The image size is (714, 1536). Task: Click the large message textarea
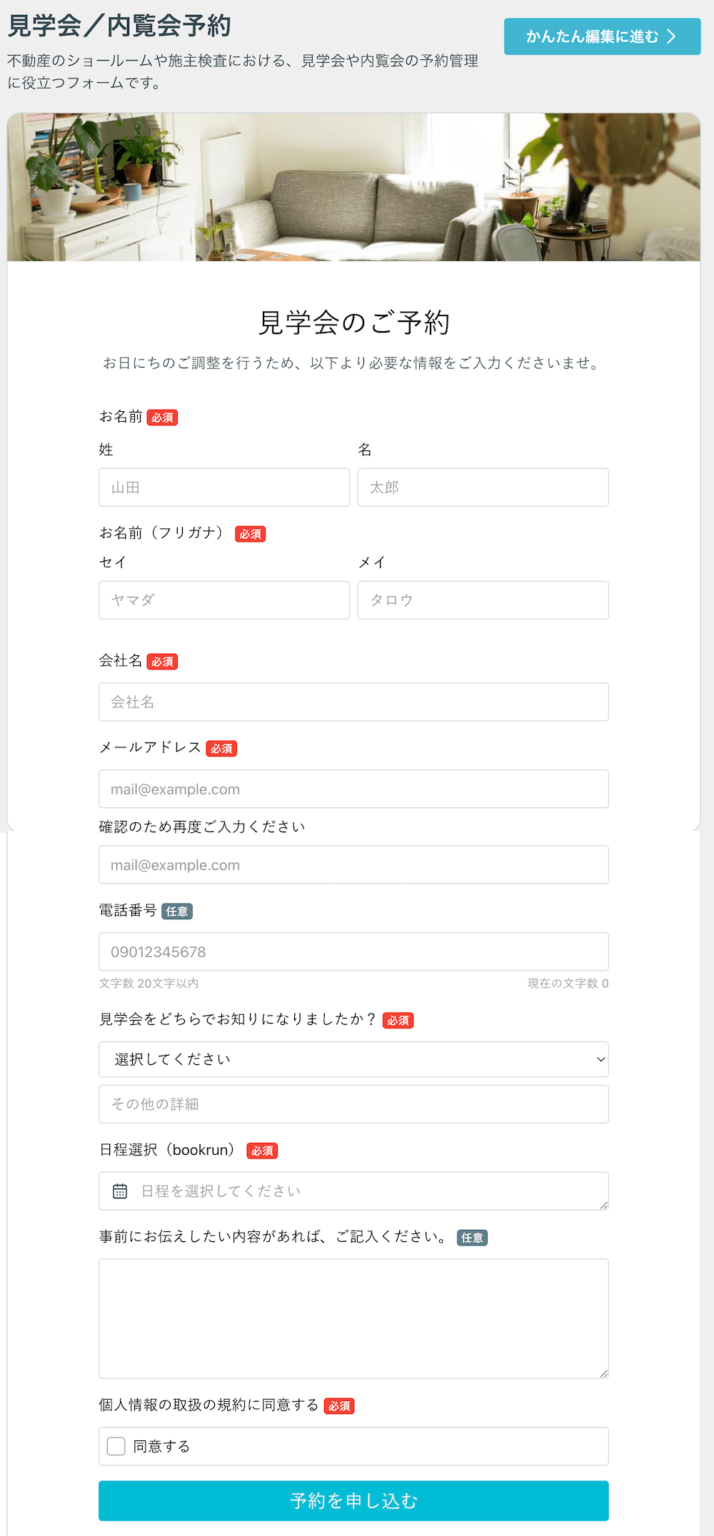click(x=353, y=1318)
